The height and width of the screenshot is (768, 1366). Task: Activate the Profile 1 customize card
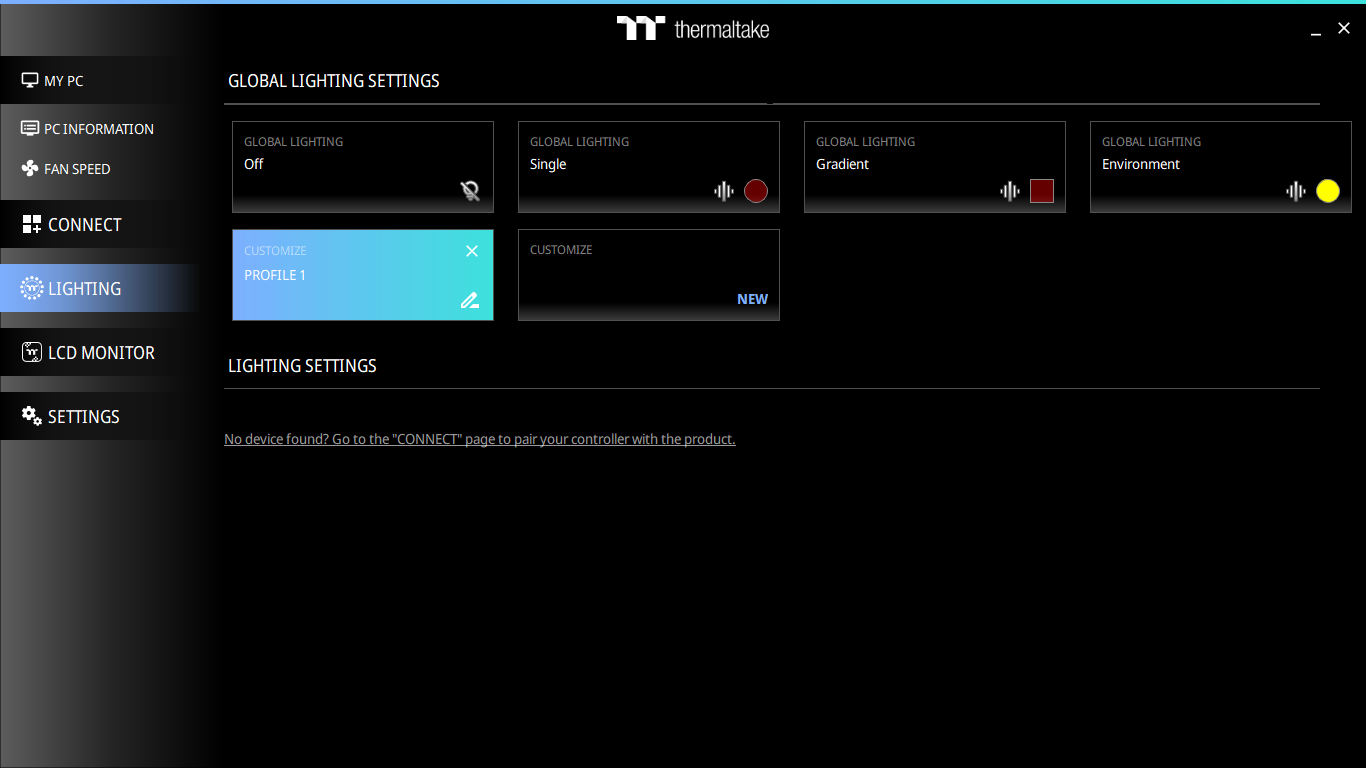coord(363,275)
